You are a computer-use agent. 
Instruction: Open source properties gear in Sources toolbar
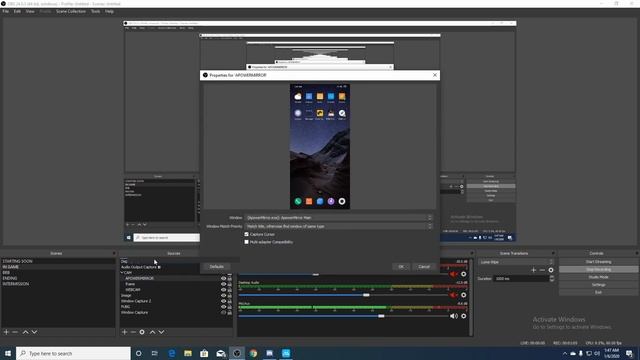click(x=142, y=332)
